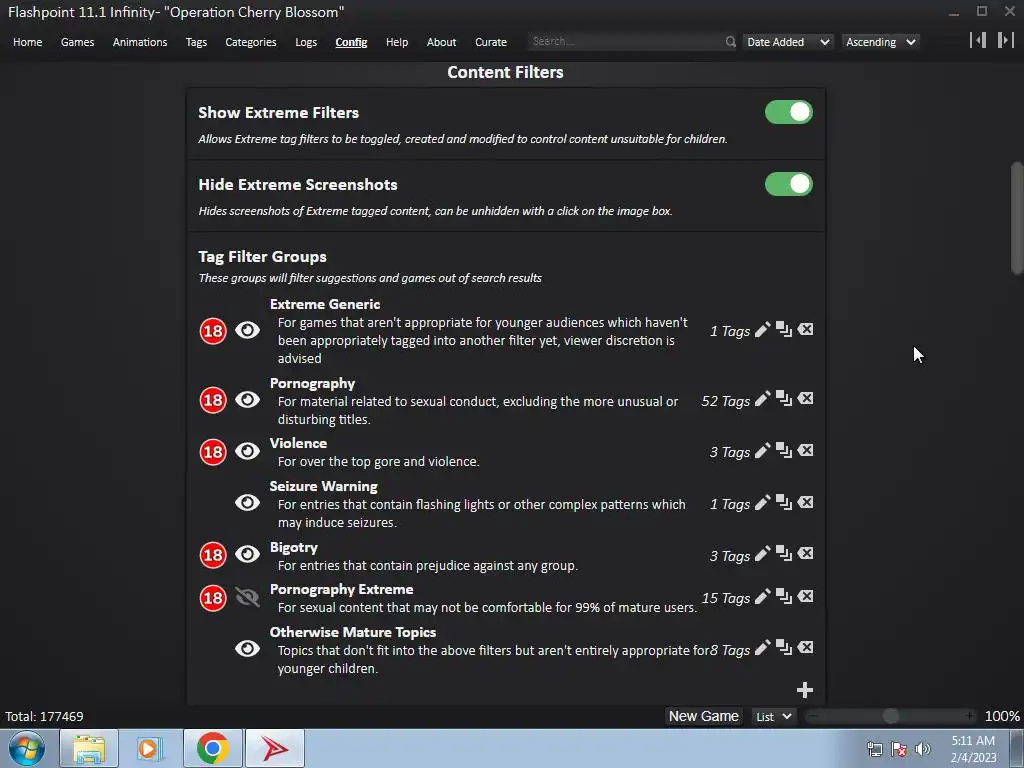Open the Date Added sort dropdown
Viewport: 1024px width, 768px height.
pos(788,42)
